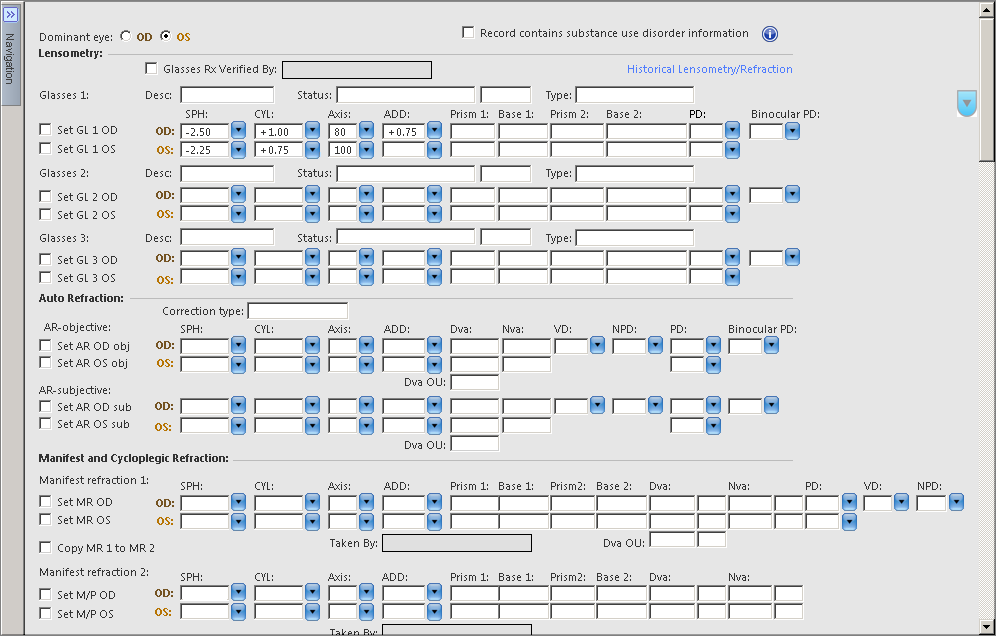This screenshot has height=636, width=996.
Task: Open AR-objective Binocular PD dropdown
Action: [x=771, y=345]
